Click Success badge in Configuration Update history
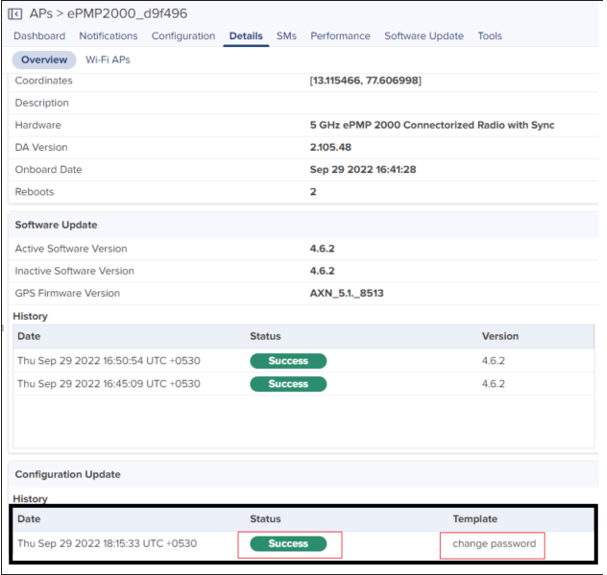 coord(288,544)
